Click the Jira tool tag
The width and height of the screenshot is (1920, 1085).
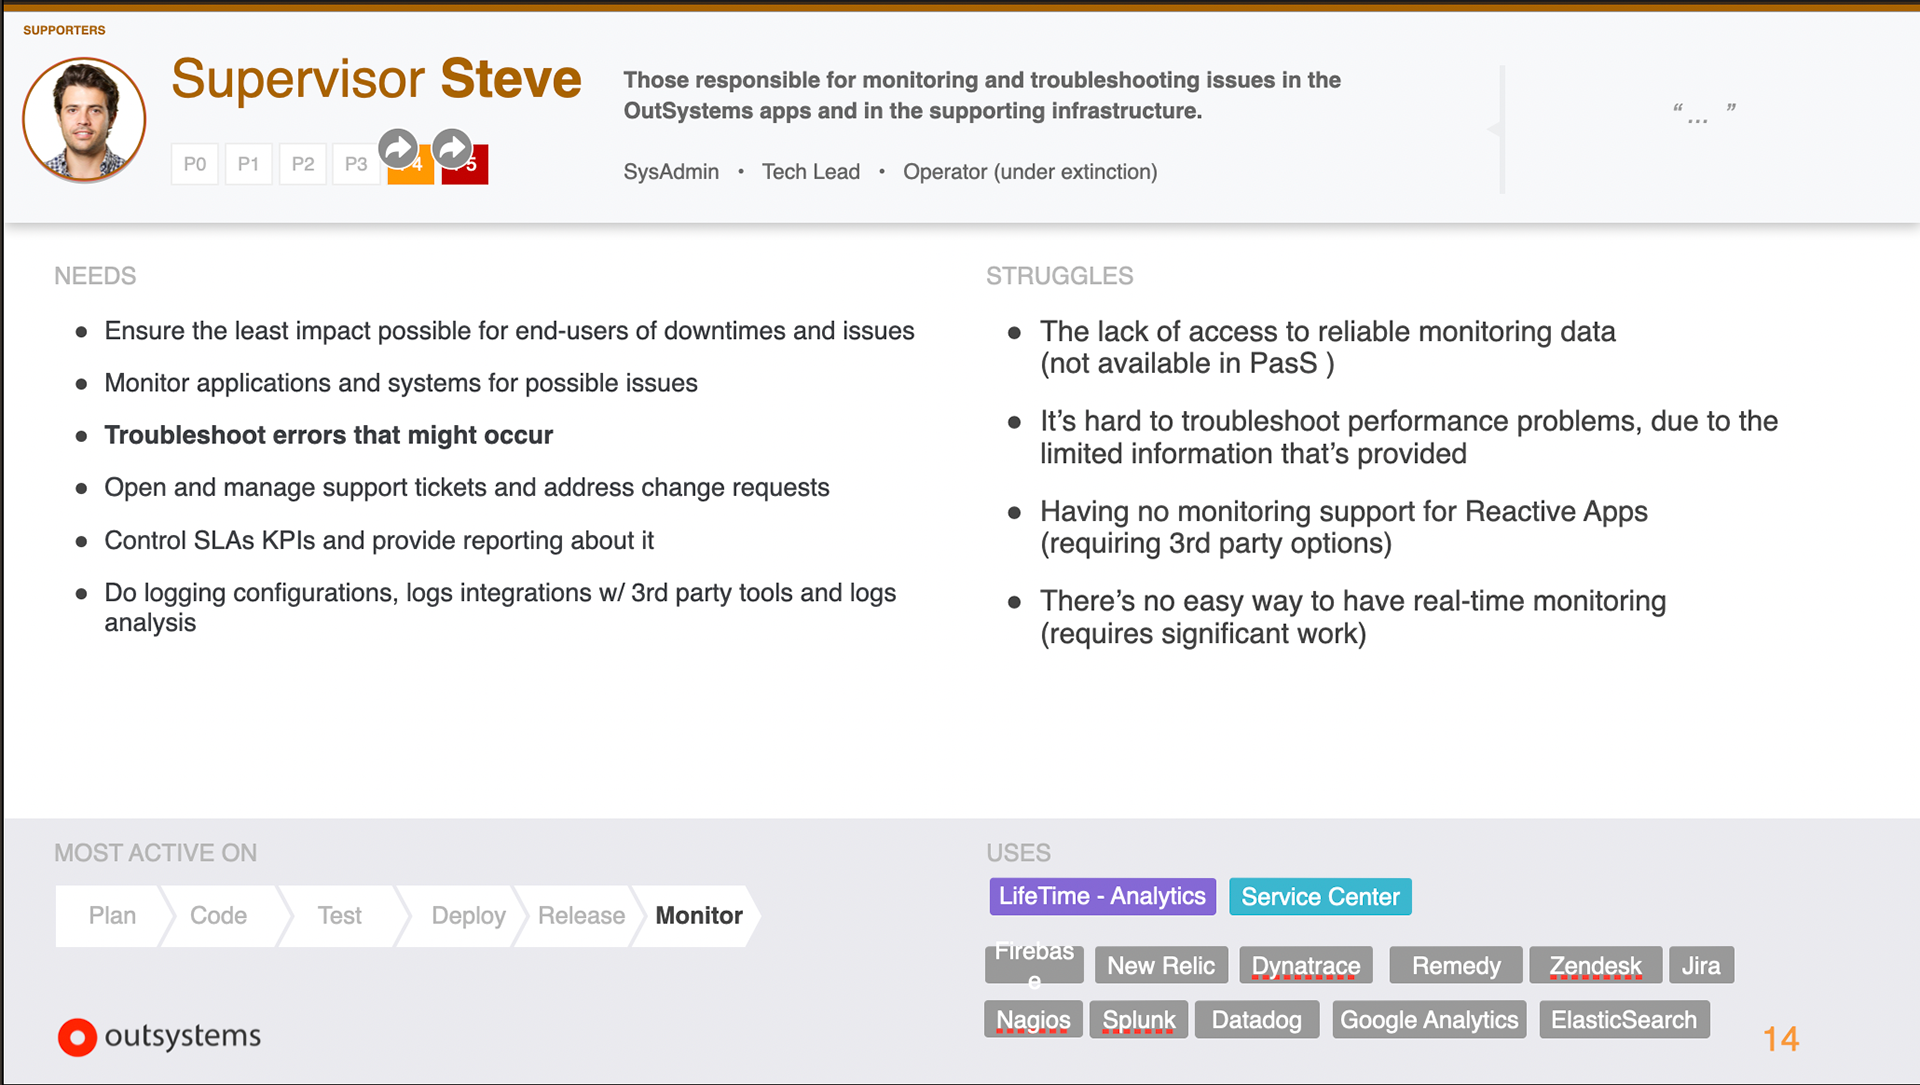tap(1701, 966)
